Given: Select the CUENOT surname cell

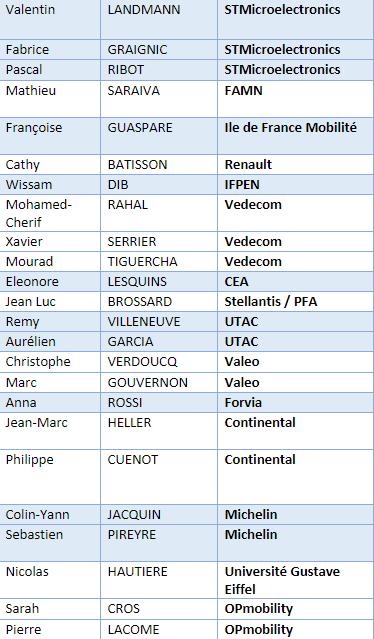Looking at the screenshot, I should [159, 477].
